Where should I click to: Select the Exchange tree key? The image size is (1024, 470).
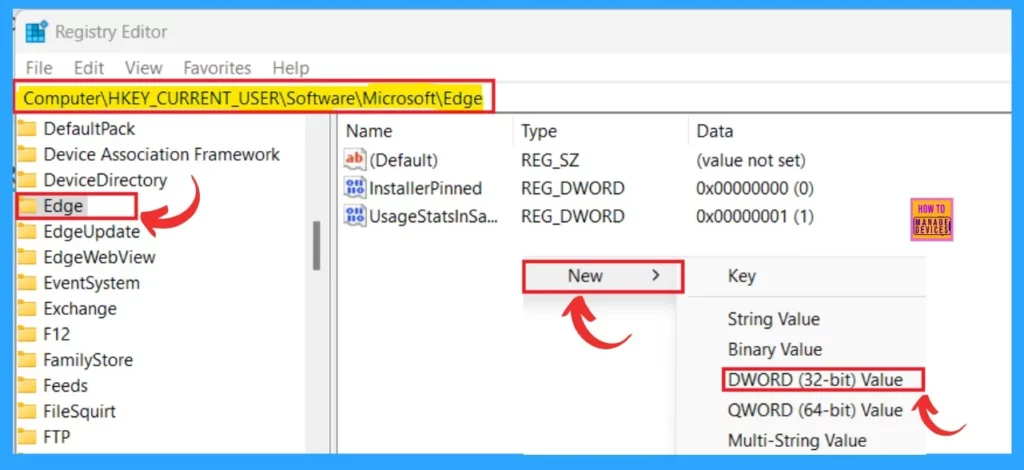point(80,309)
